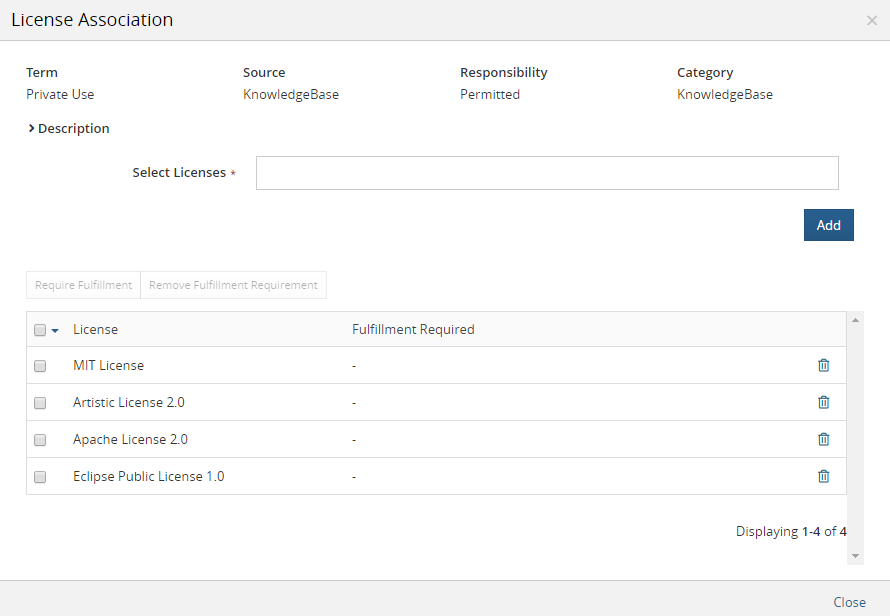890x616 pixels.
Task: Delete the MIT License entry
Action: [x=823, y=365]
